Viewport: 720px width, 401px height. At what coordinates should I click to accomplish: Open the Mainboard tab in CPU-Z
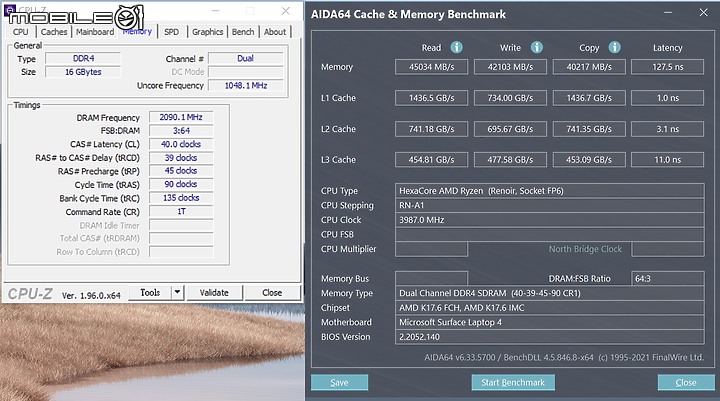(x=95, y=32)
